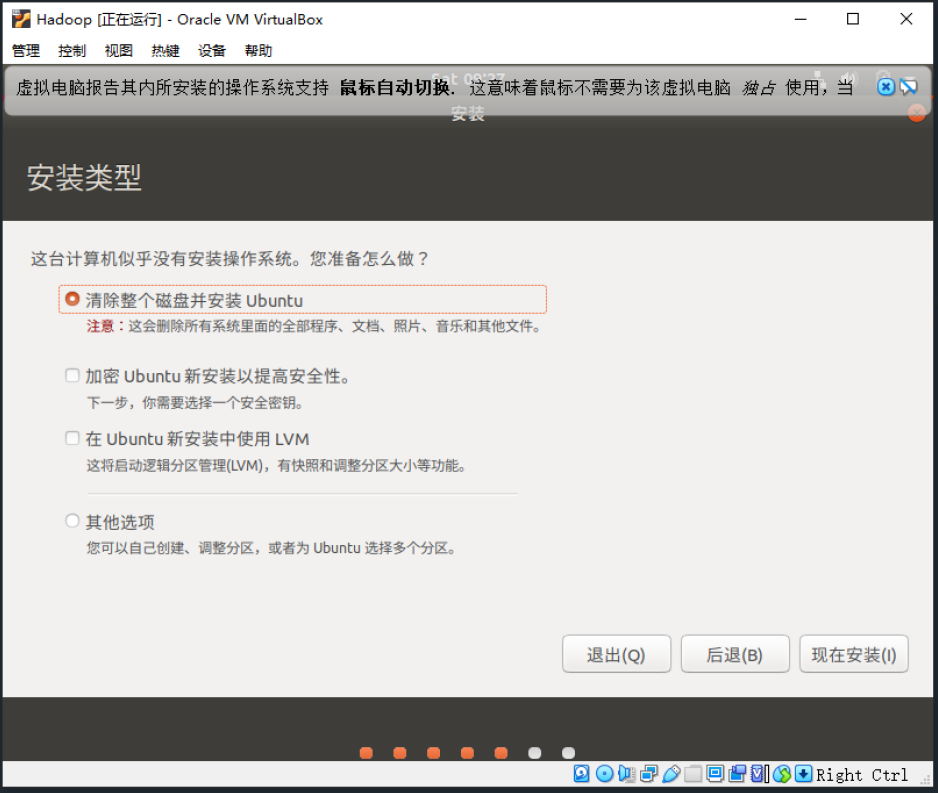Click the shared folders status icon

(x=693, y=774)
